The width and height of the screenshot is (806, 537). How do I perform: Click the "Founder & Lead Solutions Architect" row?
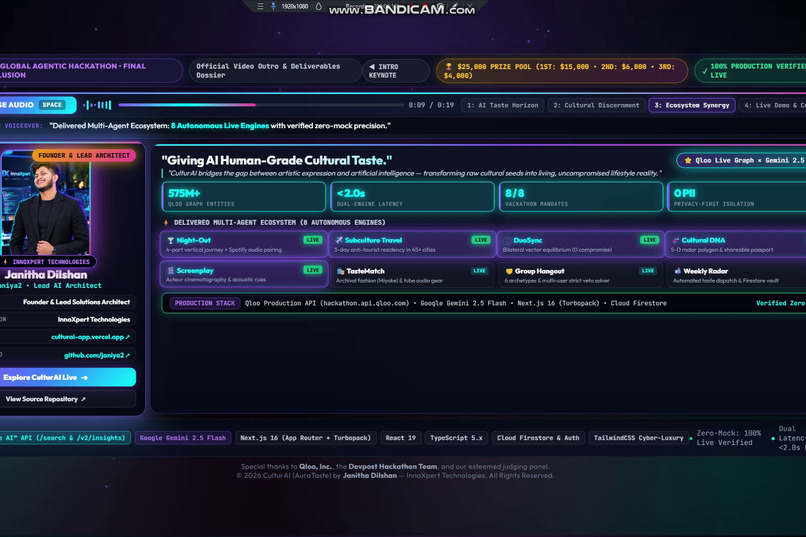pos(68,302)
